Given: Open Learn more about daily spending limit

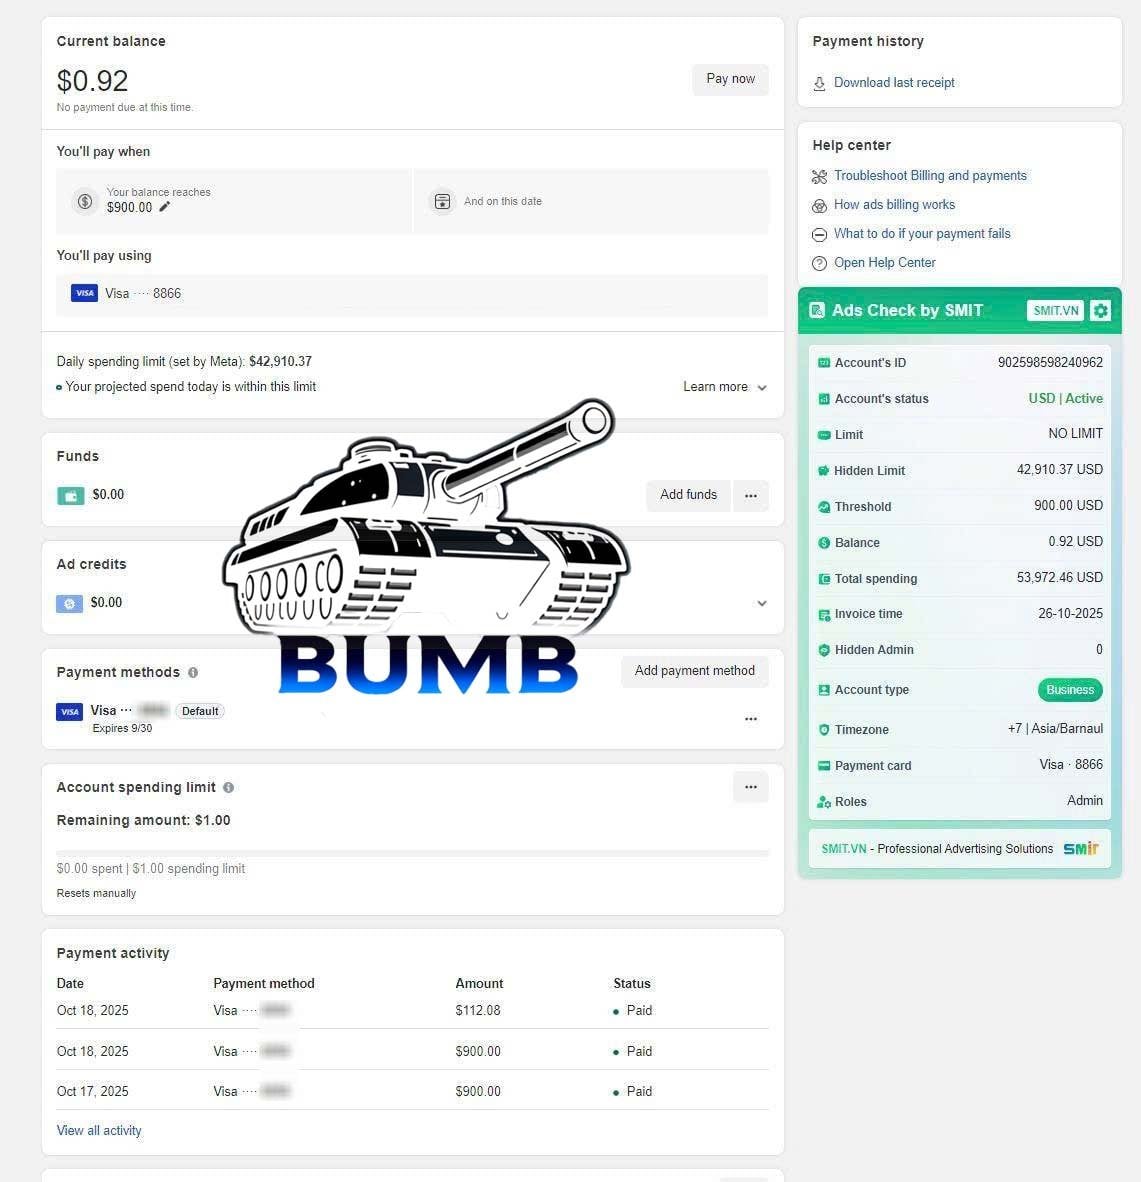Looking at the screenshot, I should coord(715,387).
